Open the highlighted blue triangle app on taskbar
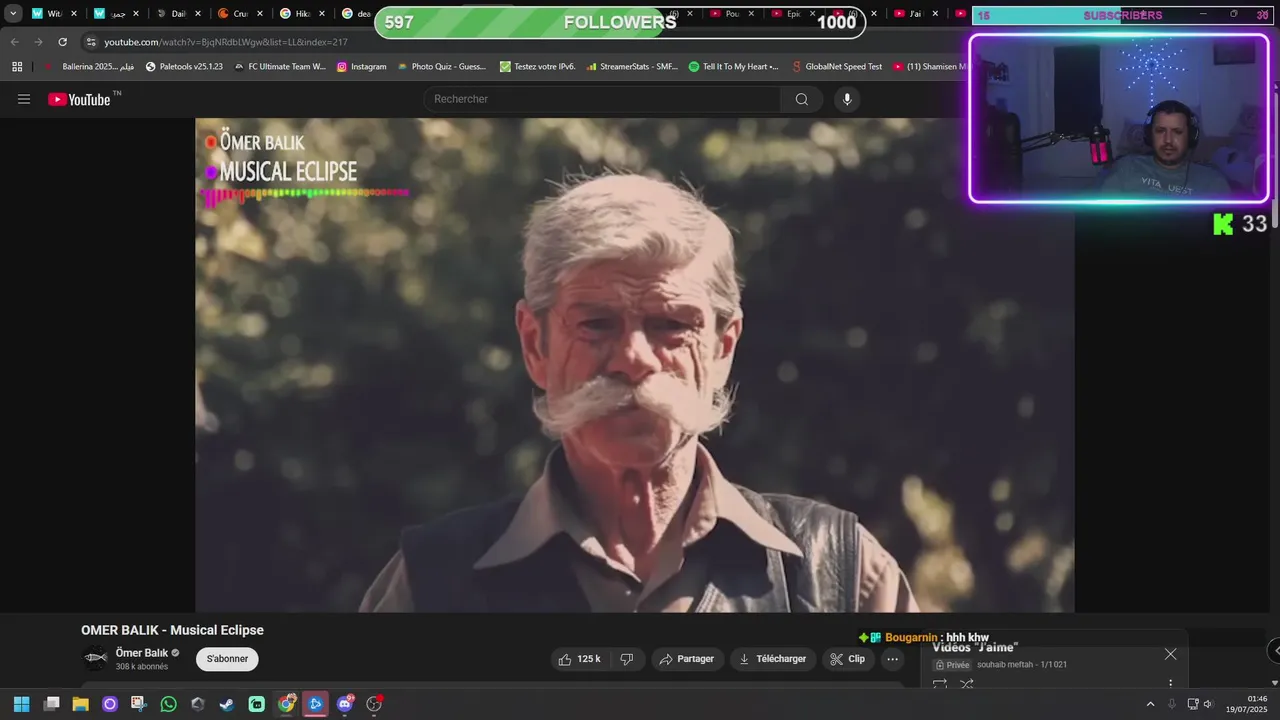The width and height of the screenshot is (1280, 720). [x=315, y=704]
